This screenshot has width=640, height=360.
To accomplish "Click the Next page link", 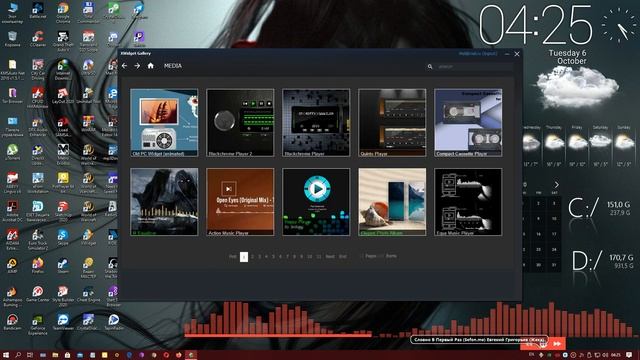I will pos(330,257).
